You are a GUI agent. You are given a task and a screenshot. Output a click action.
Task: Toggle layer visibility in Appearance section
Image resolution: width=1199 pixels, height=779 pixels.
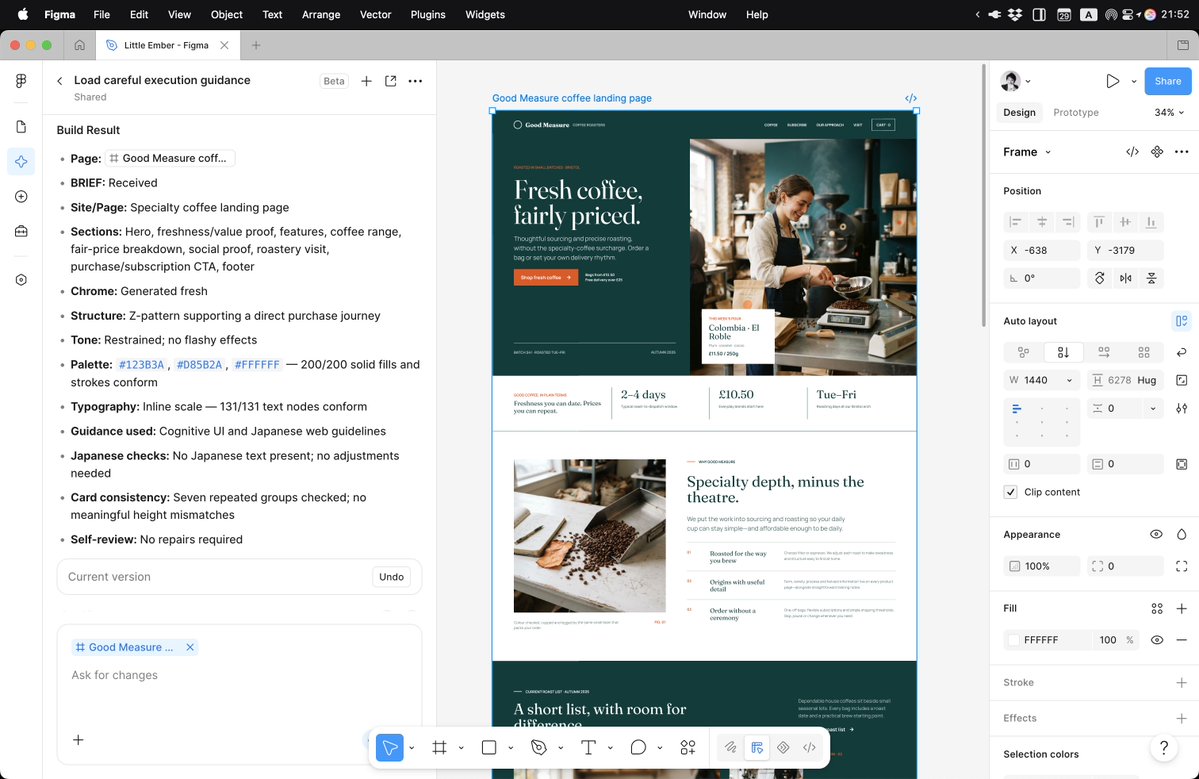click(x=1156, y=534)
